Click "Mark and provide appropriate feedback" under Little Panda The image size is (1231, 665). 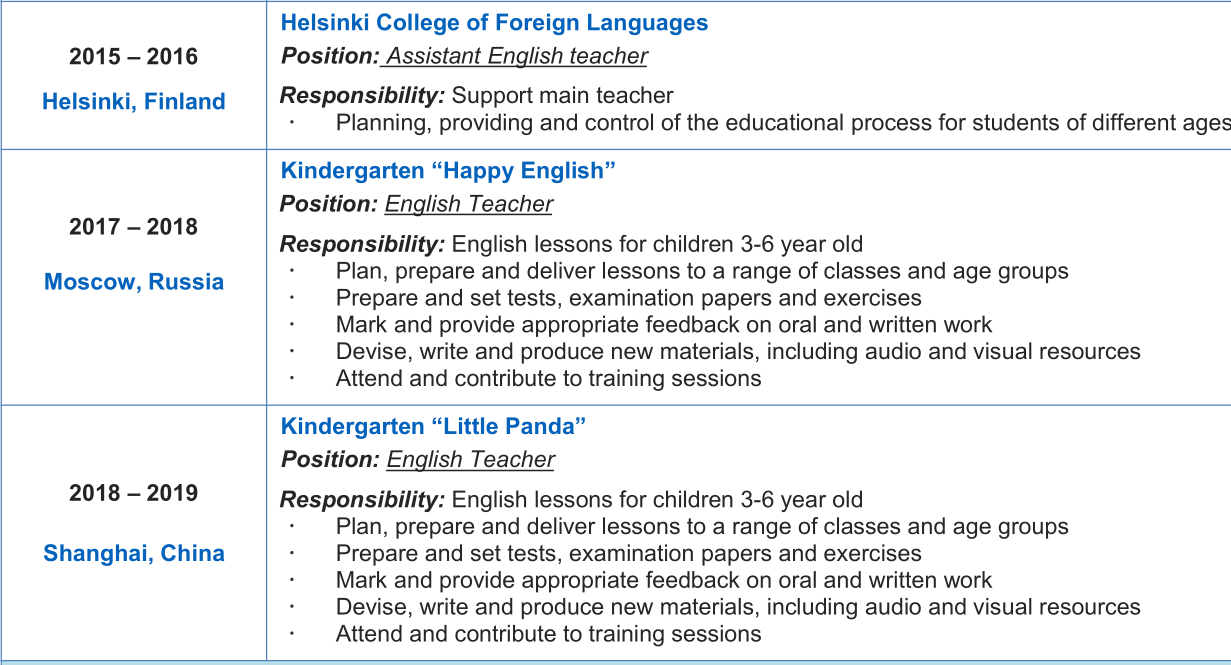663,580
